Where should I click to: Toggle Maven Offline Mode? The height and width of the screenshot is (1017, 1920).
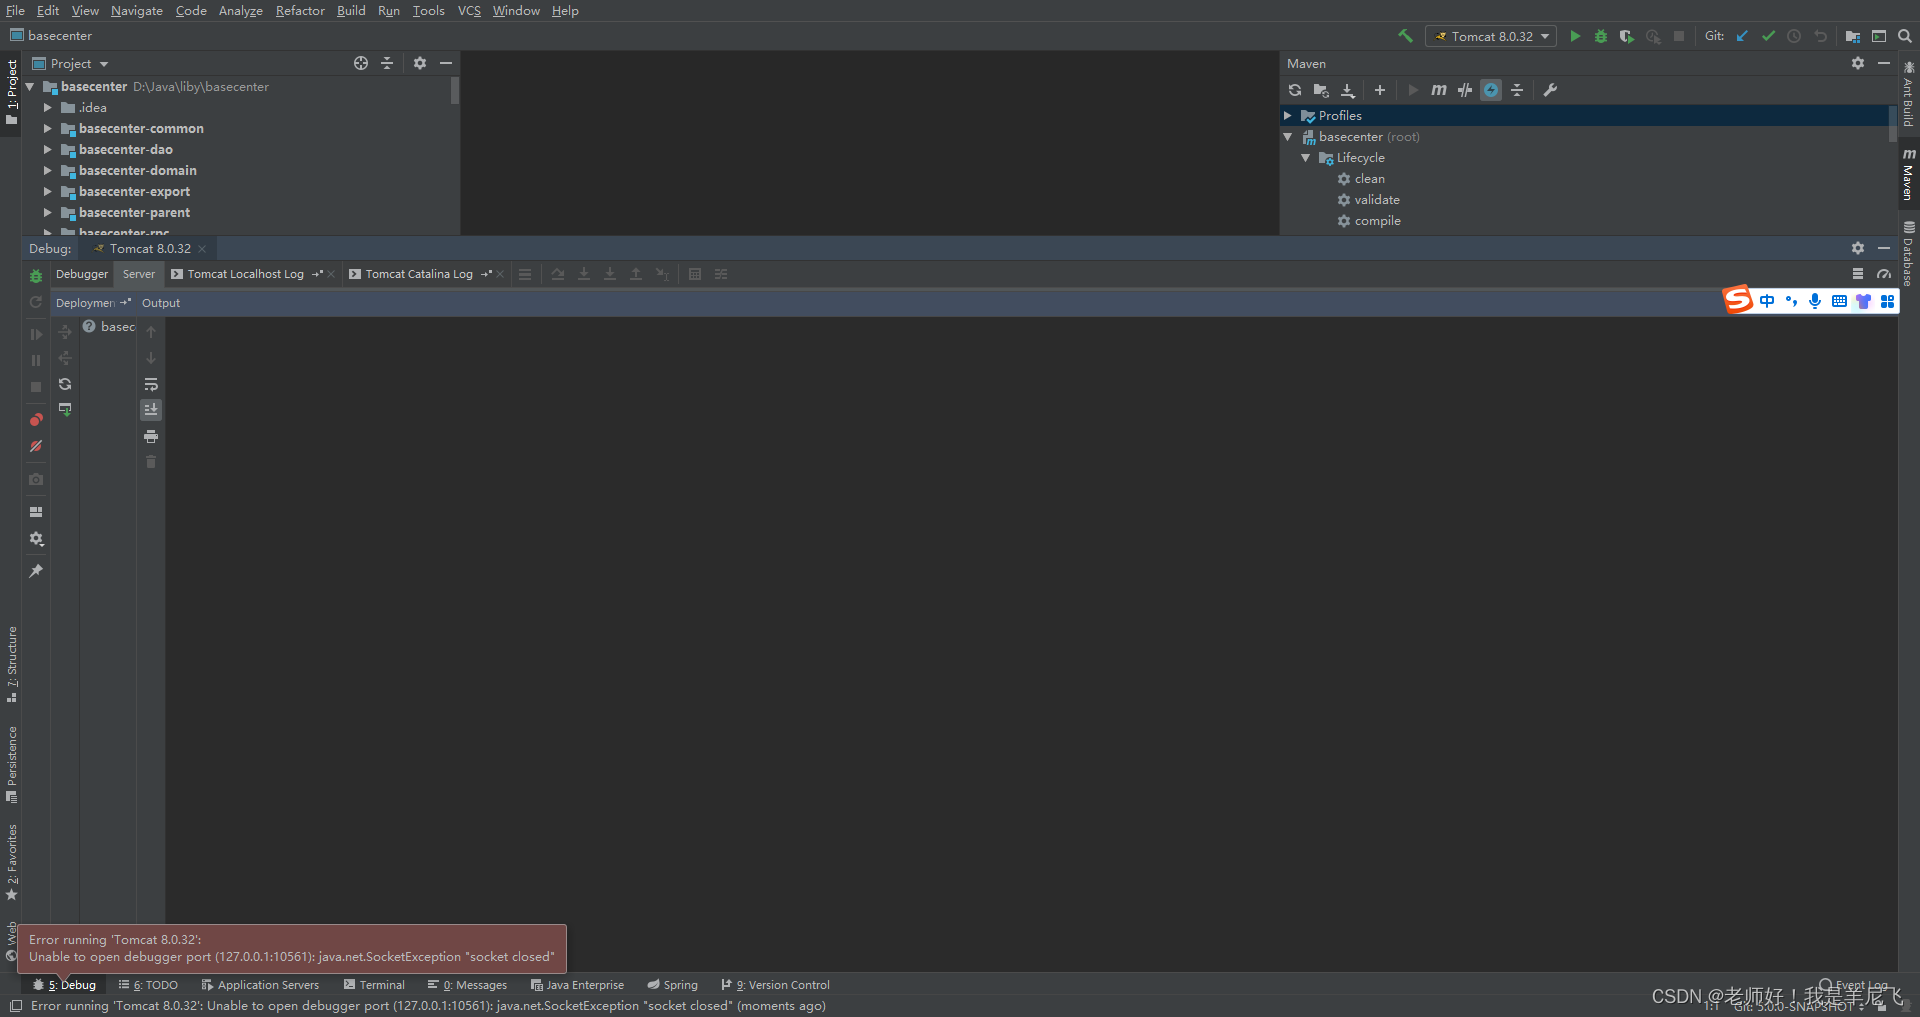(1465, 90)
